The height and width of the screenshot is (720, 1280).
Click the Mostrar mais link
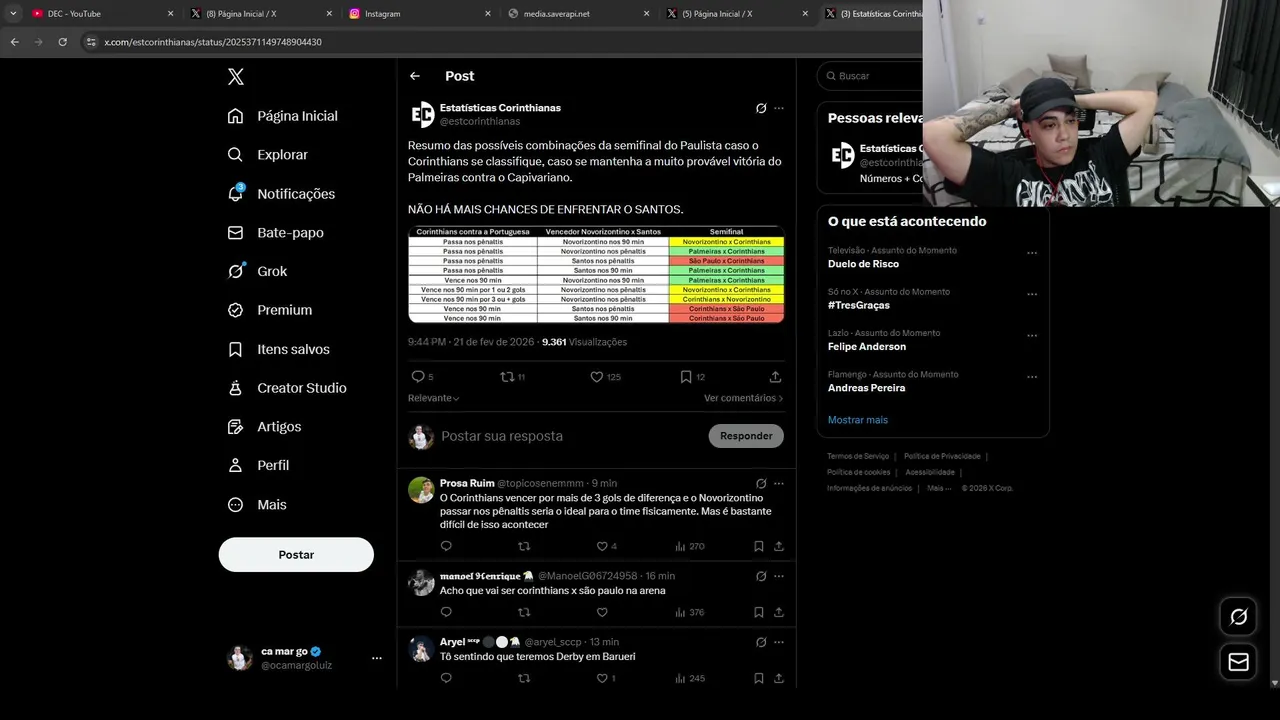tap(858, 420)
